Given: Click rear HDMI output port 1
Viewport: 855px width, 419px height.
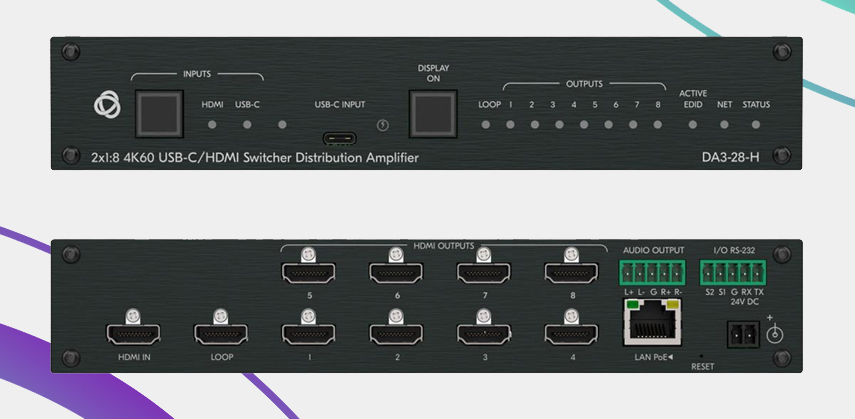Looking at the screenshot, I should click(309, 334).
